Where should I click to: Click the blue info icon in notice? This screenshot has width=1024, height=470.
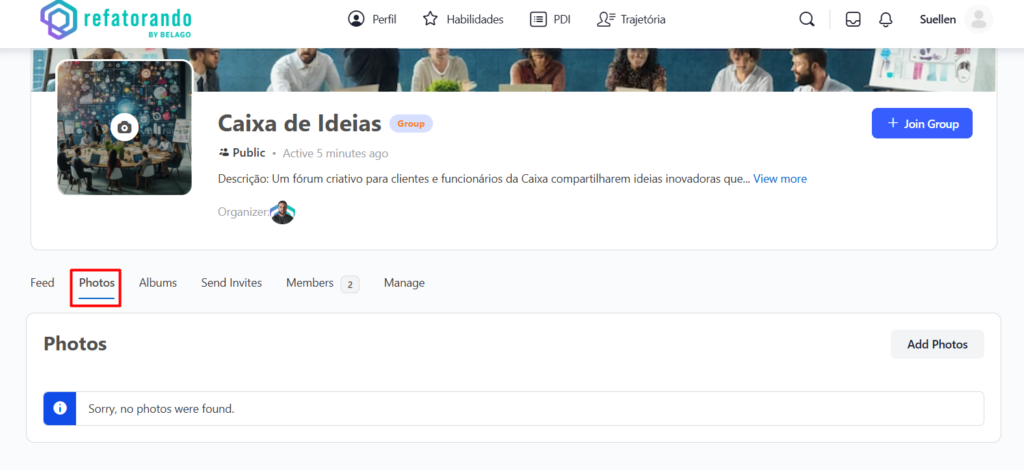pos(60,408)
